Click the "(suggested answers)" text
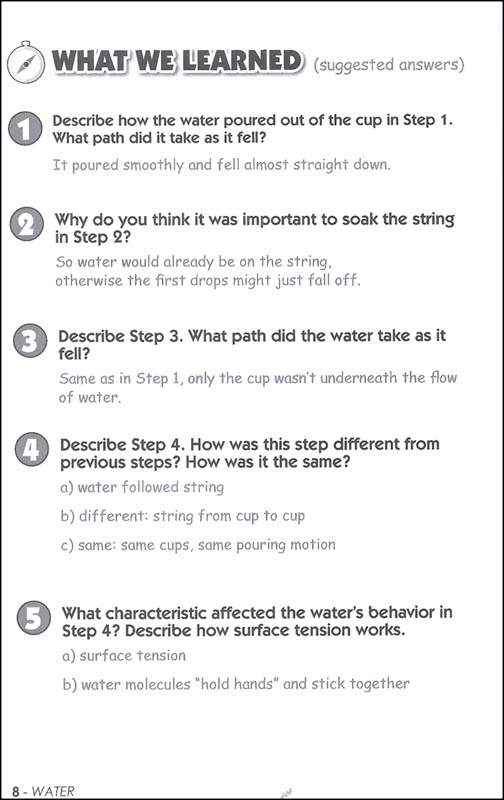 pyautogui.click(x=389, y=65)
